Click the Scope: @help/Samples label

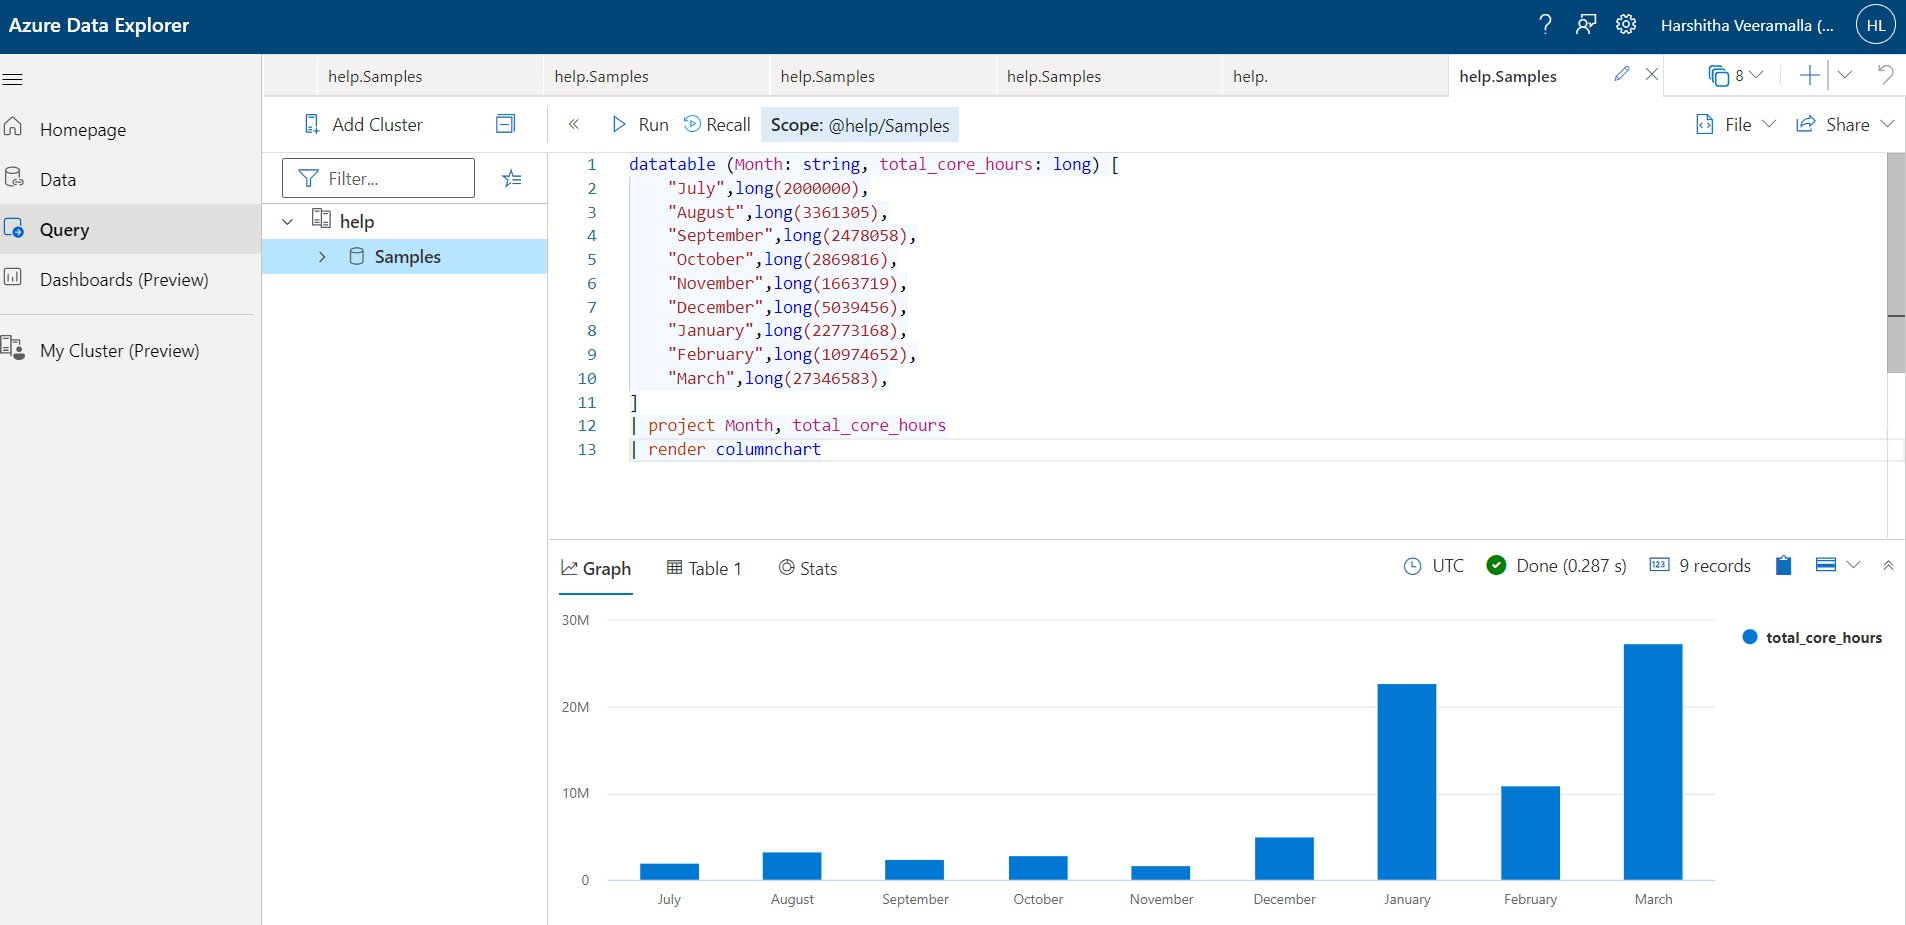click(860, 125)
